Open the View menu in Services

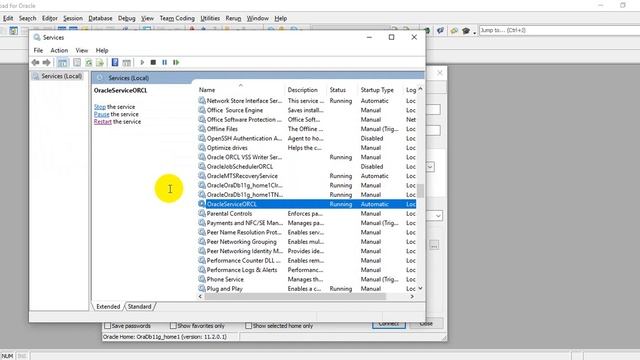pos(82,50)
